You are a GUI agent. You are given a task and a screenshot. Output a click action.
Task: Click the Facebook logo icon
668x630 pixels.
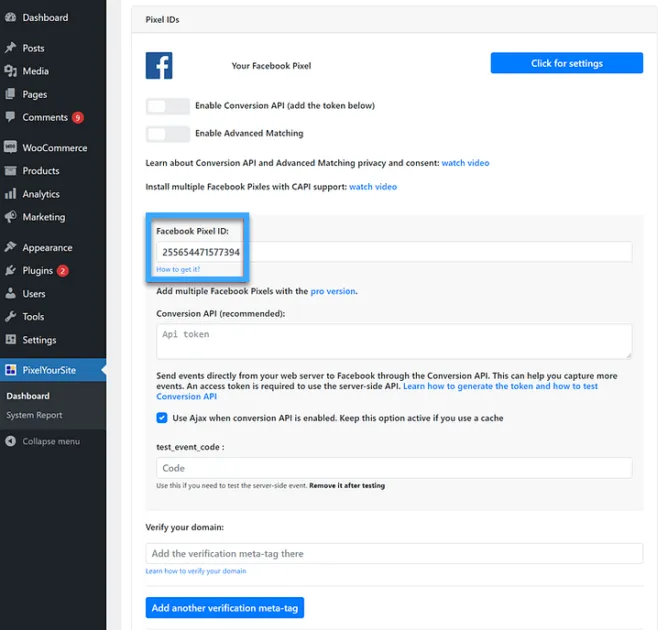159,66
